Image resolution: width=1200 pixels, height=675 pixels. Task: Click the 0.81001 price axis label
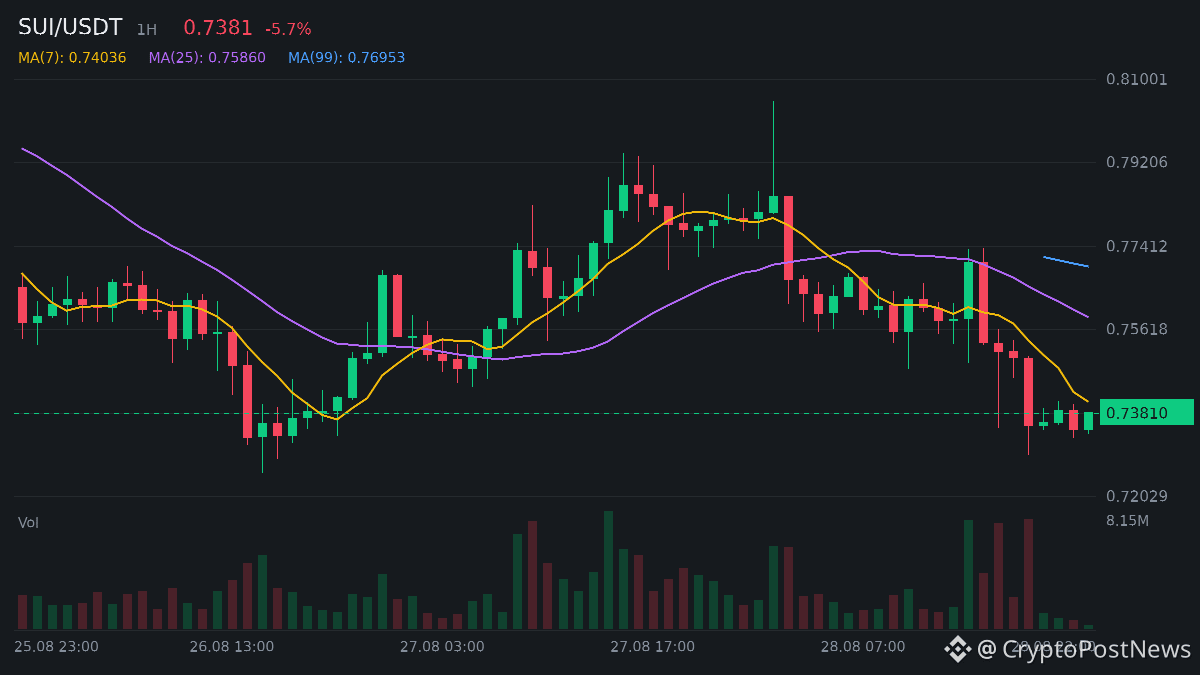[x=1137, y=79]
